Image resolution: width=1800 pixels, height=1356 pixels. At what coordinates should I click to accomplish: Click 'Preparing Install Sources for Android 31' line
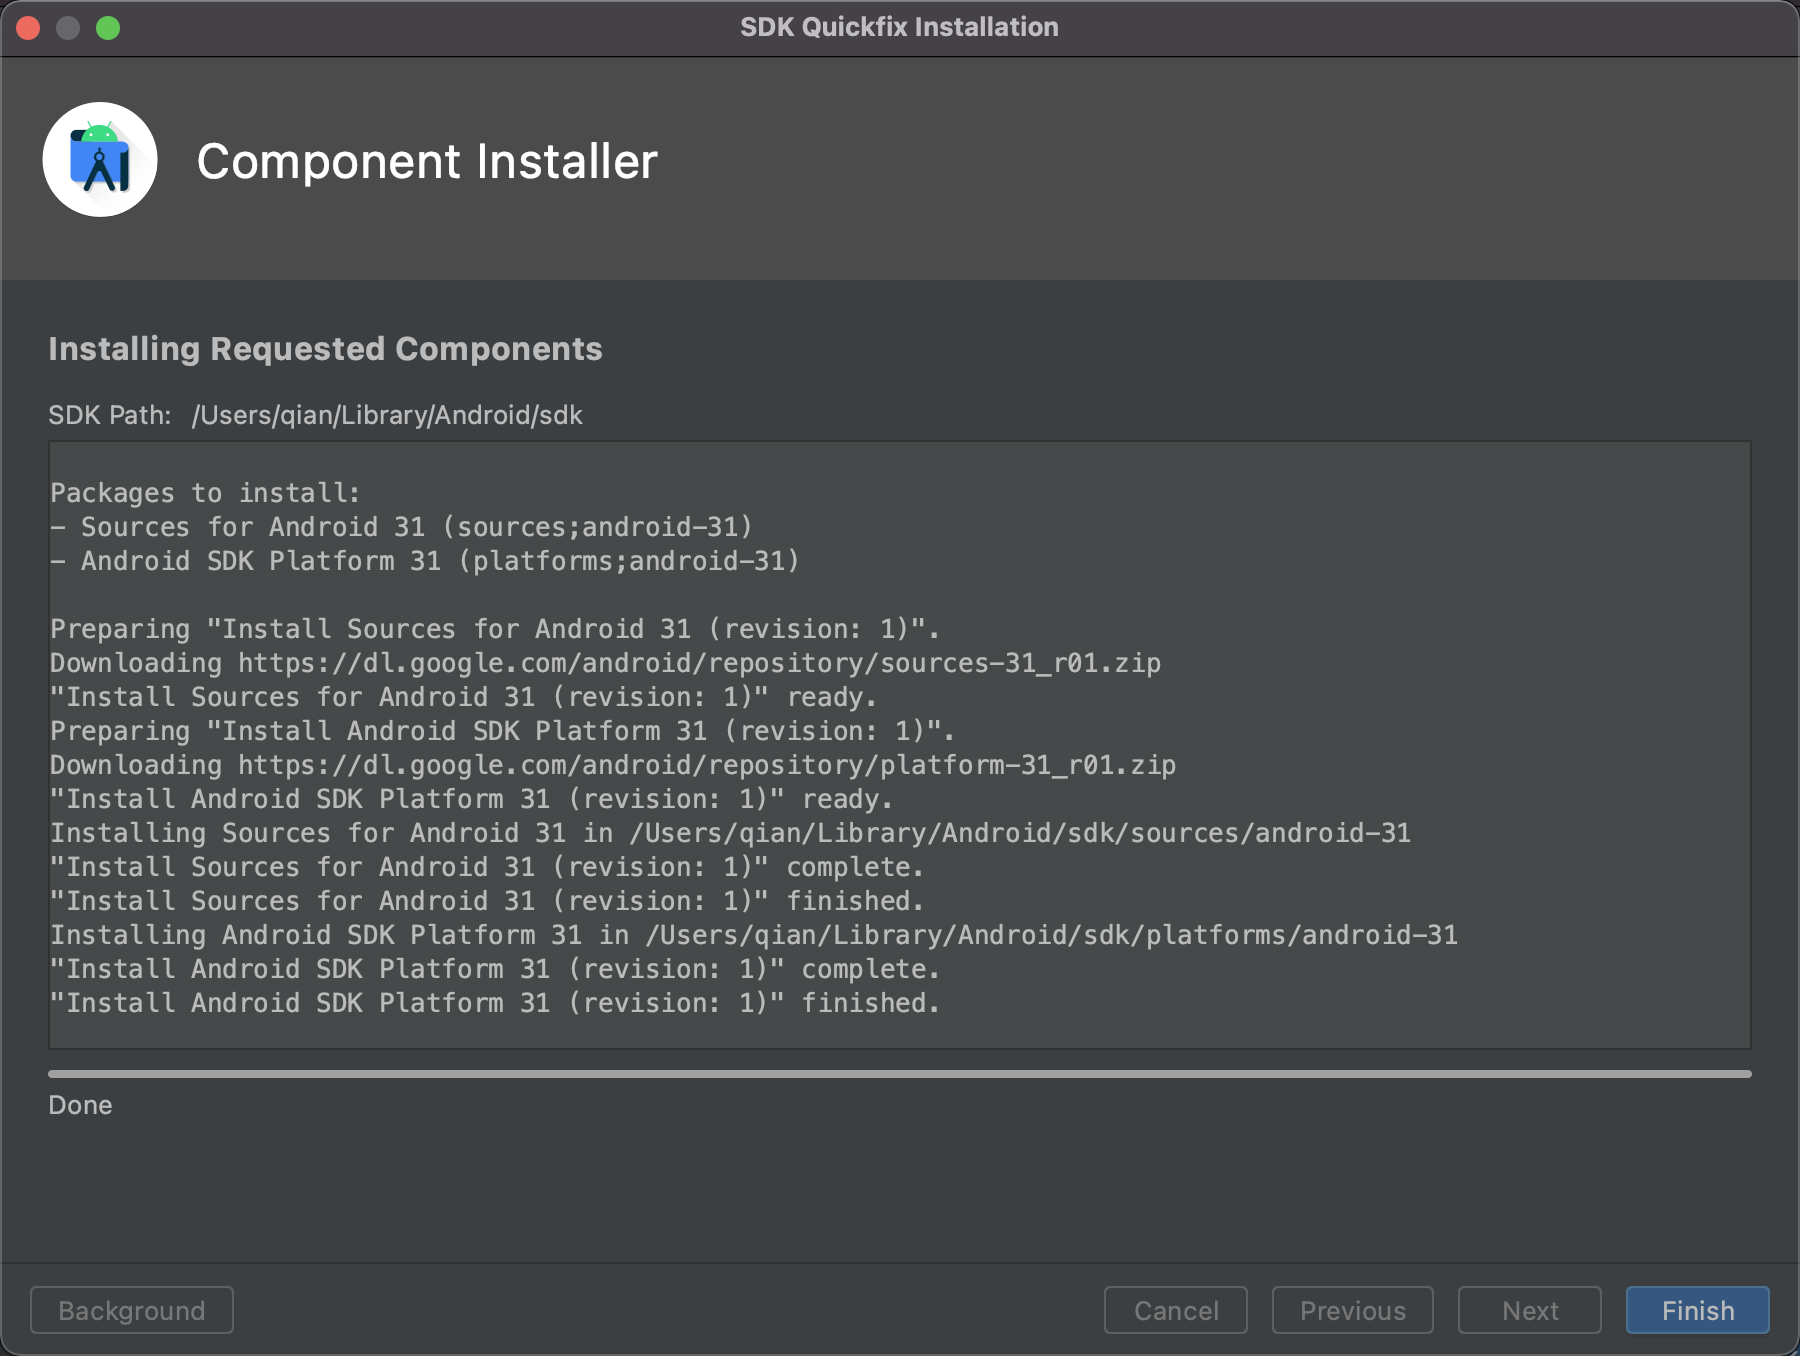point(495,629)
